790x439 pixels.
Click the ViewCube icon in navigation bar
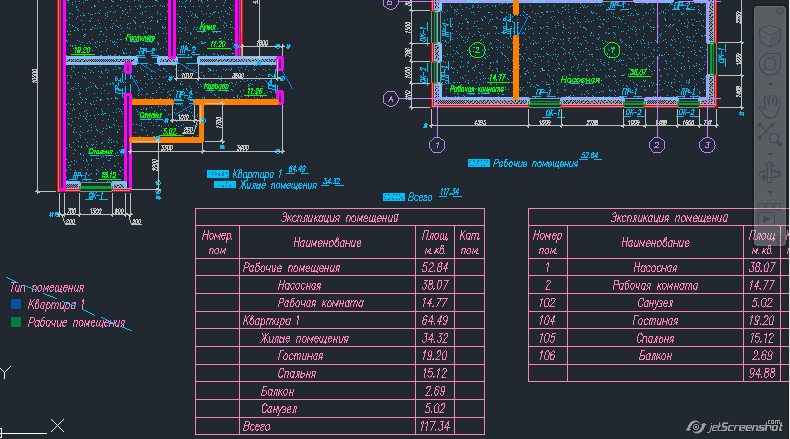tap(770, 36)
